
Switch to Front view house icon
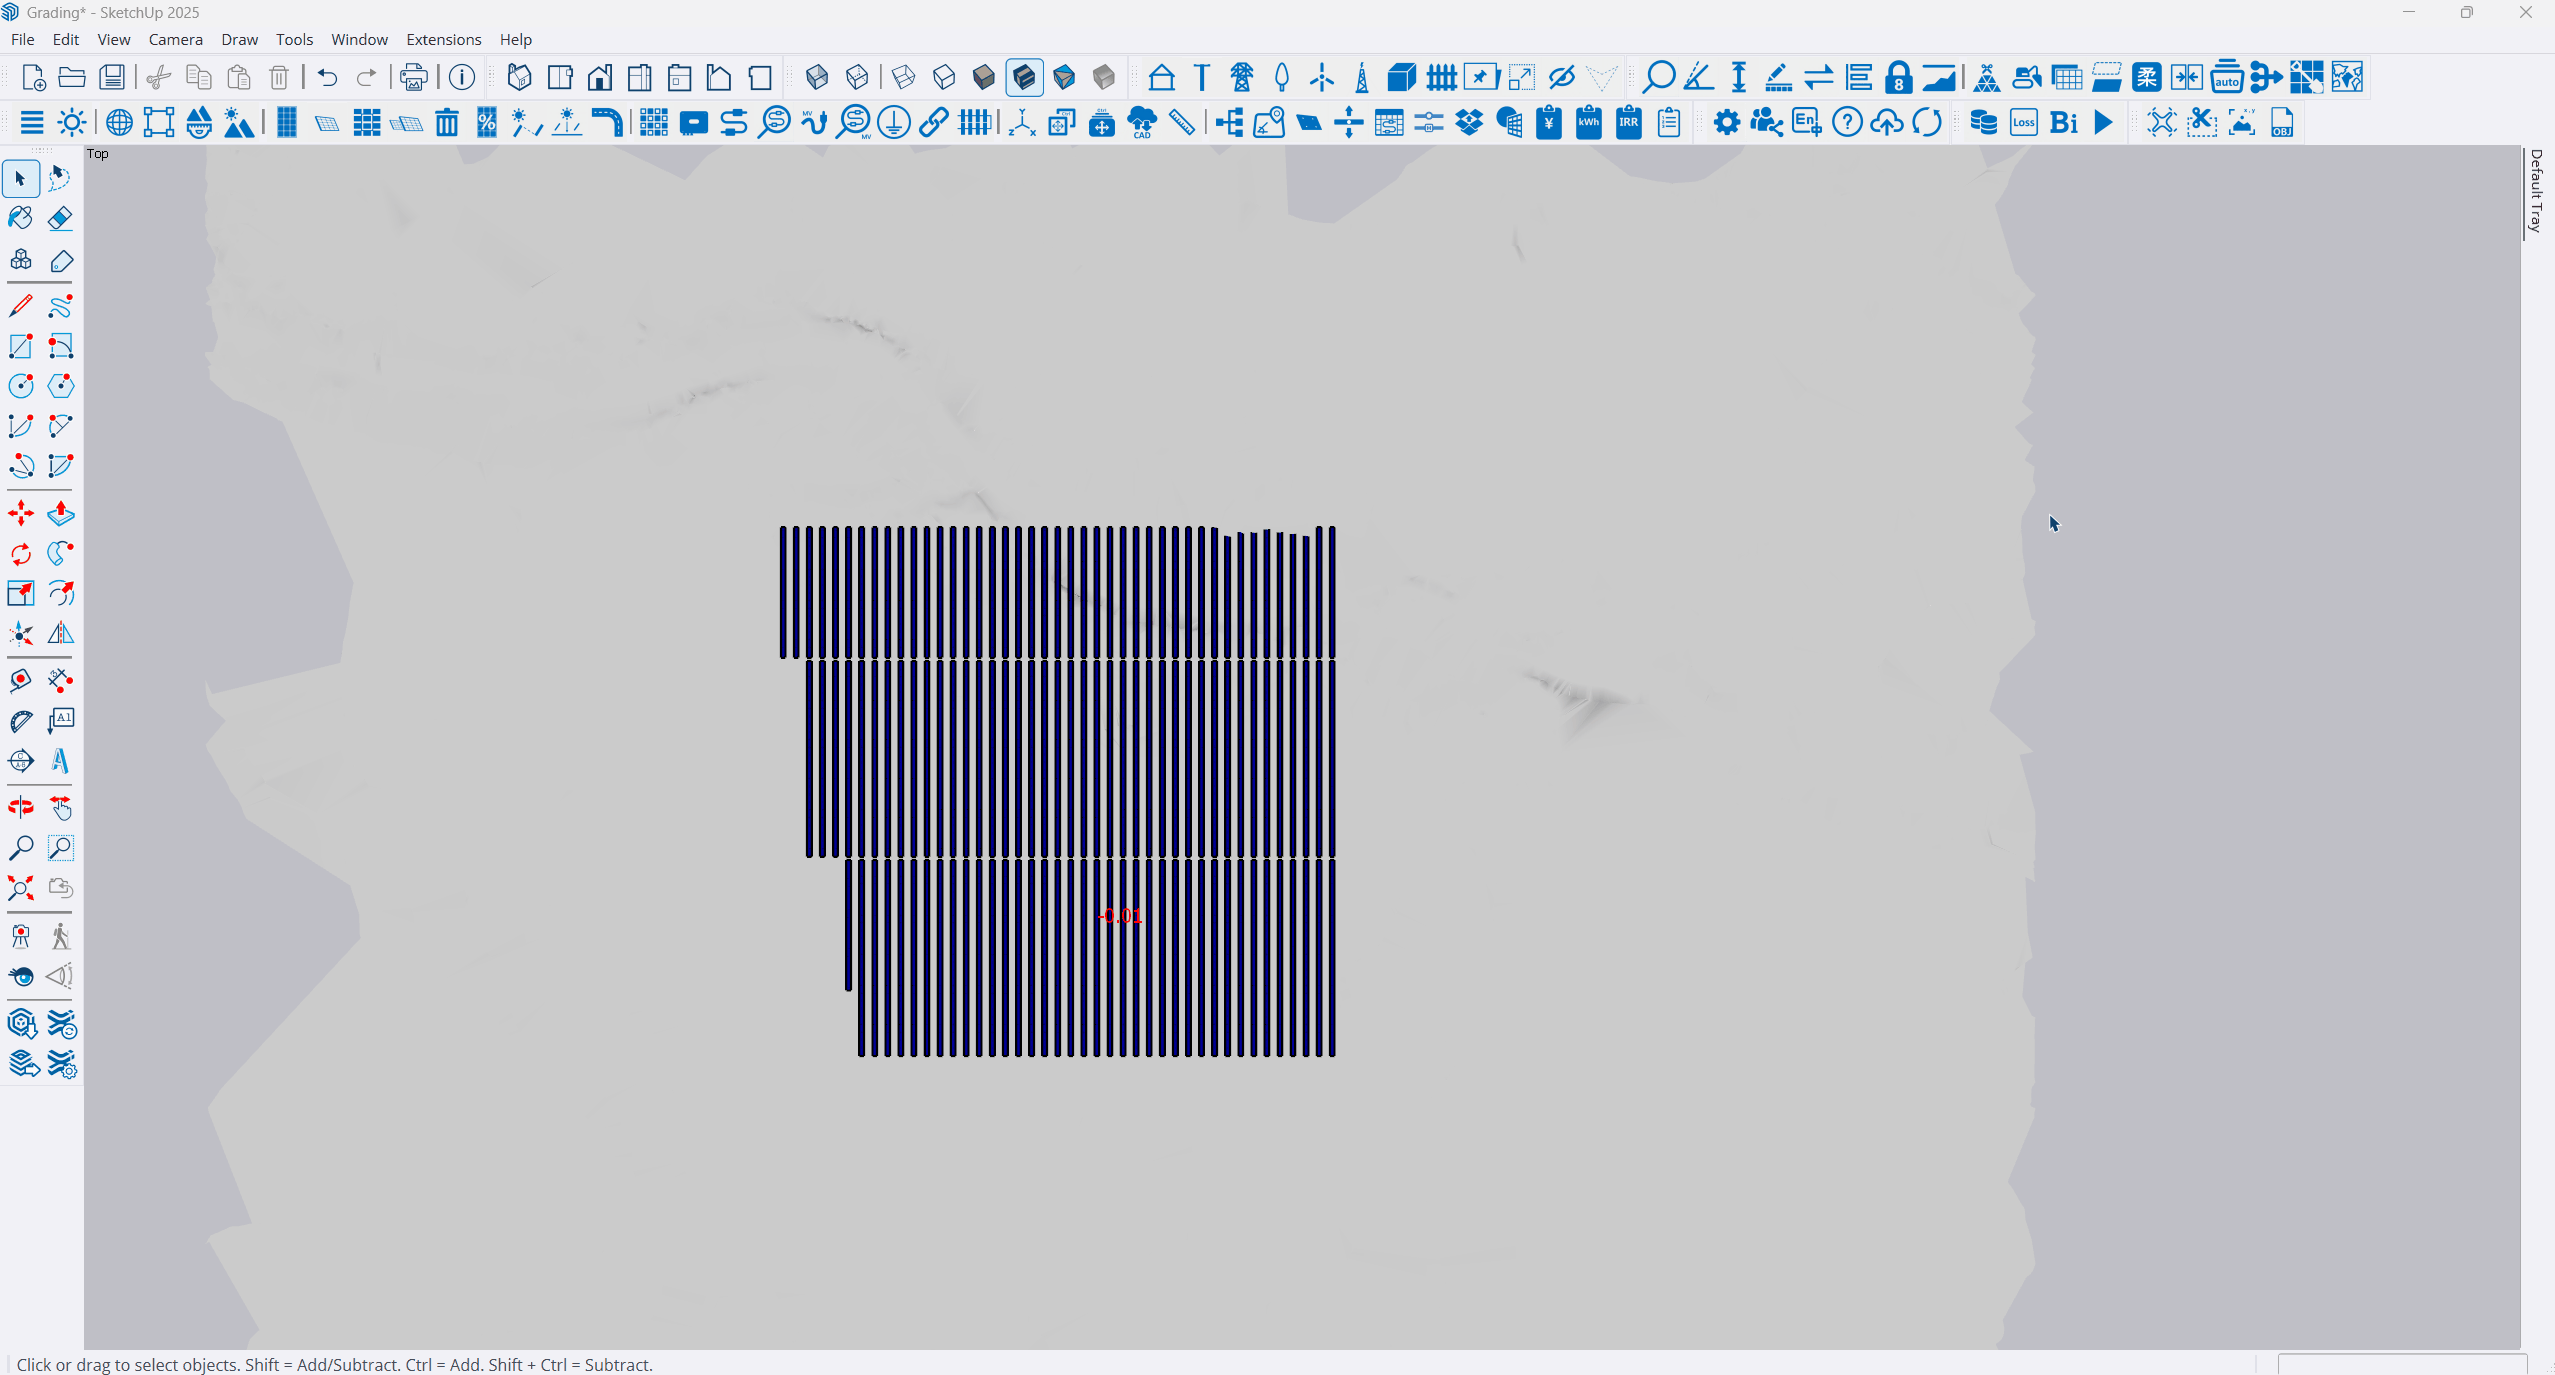[x=600, y=77]
